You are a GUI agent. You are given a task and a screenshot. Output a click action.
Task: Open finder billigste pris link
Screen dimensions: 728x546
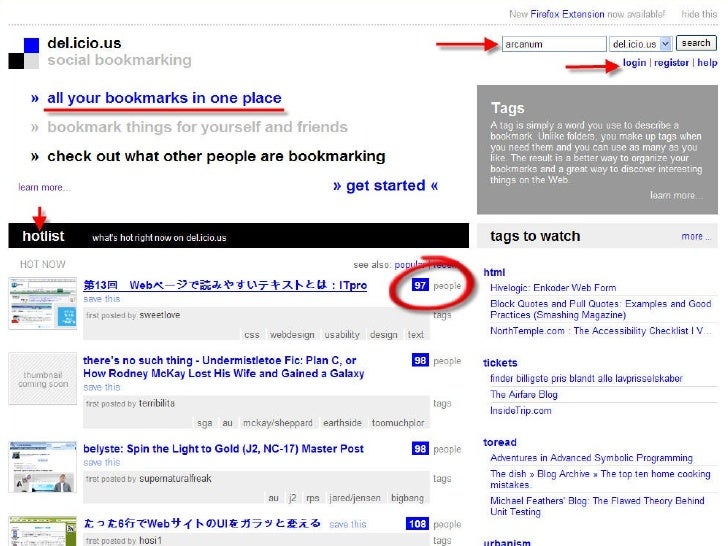click(x=586, y=378)
